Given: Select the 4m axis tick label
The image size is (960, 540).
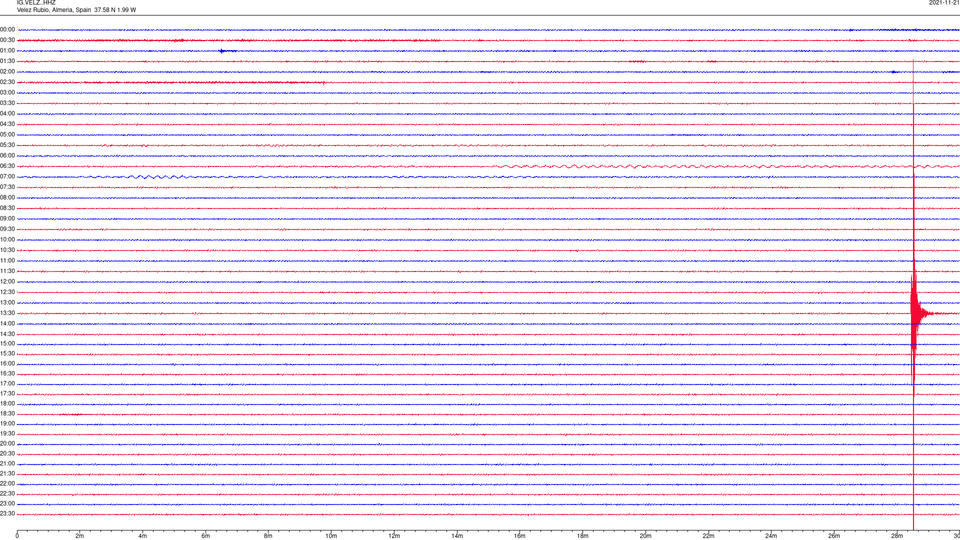Looking at the screenshot, I should pos(143,536).
